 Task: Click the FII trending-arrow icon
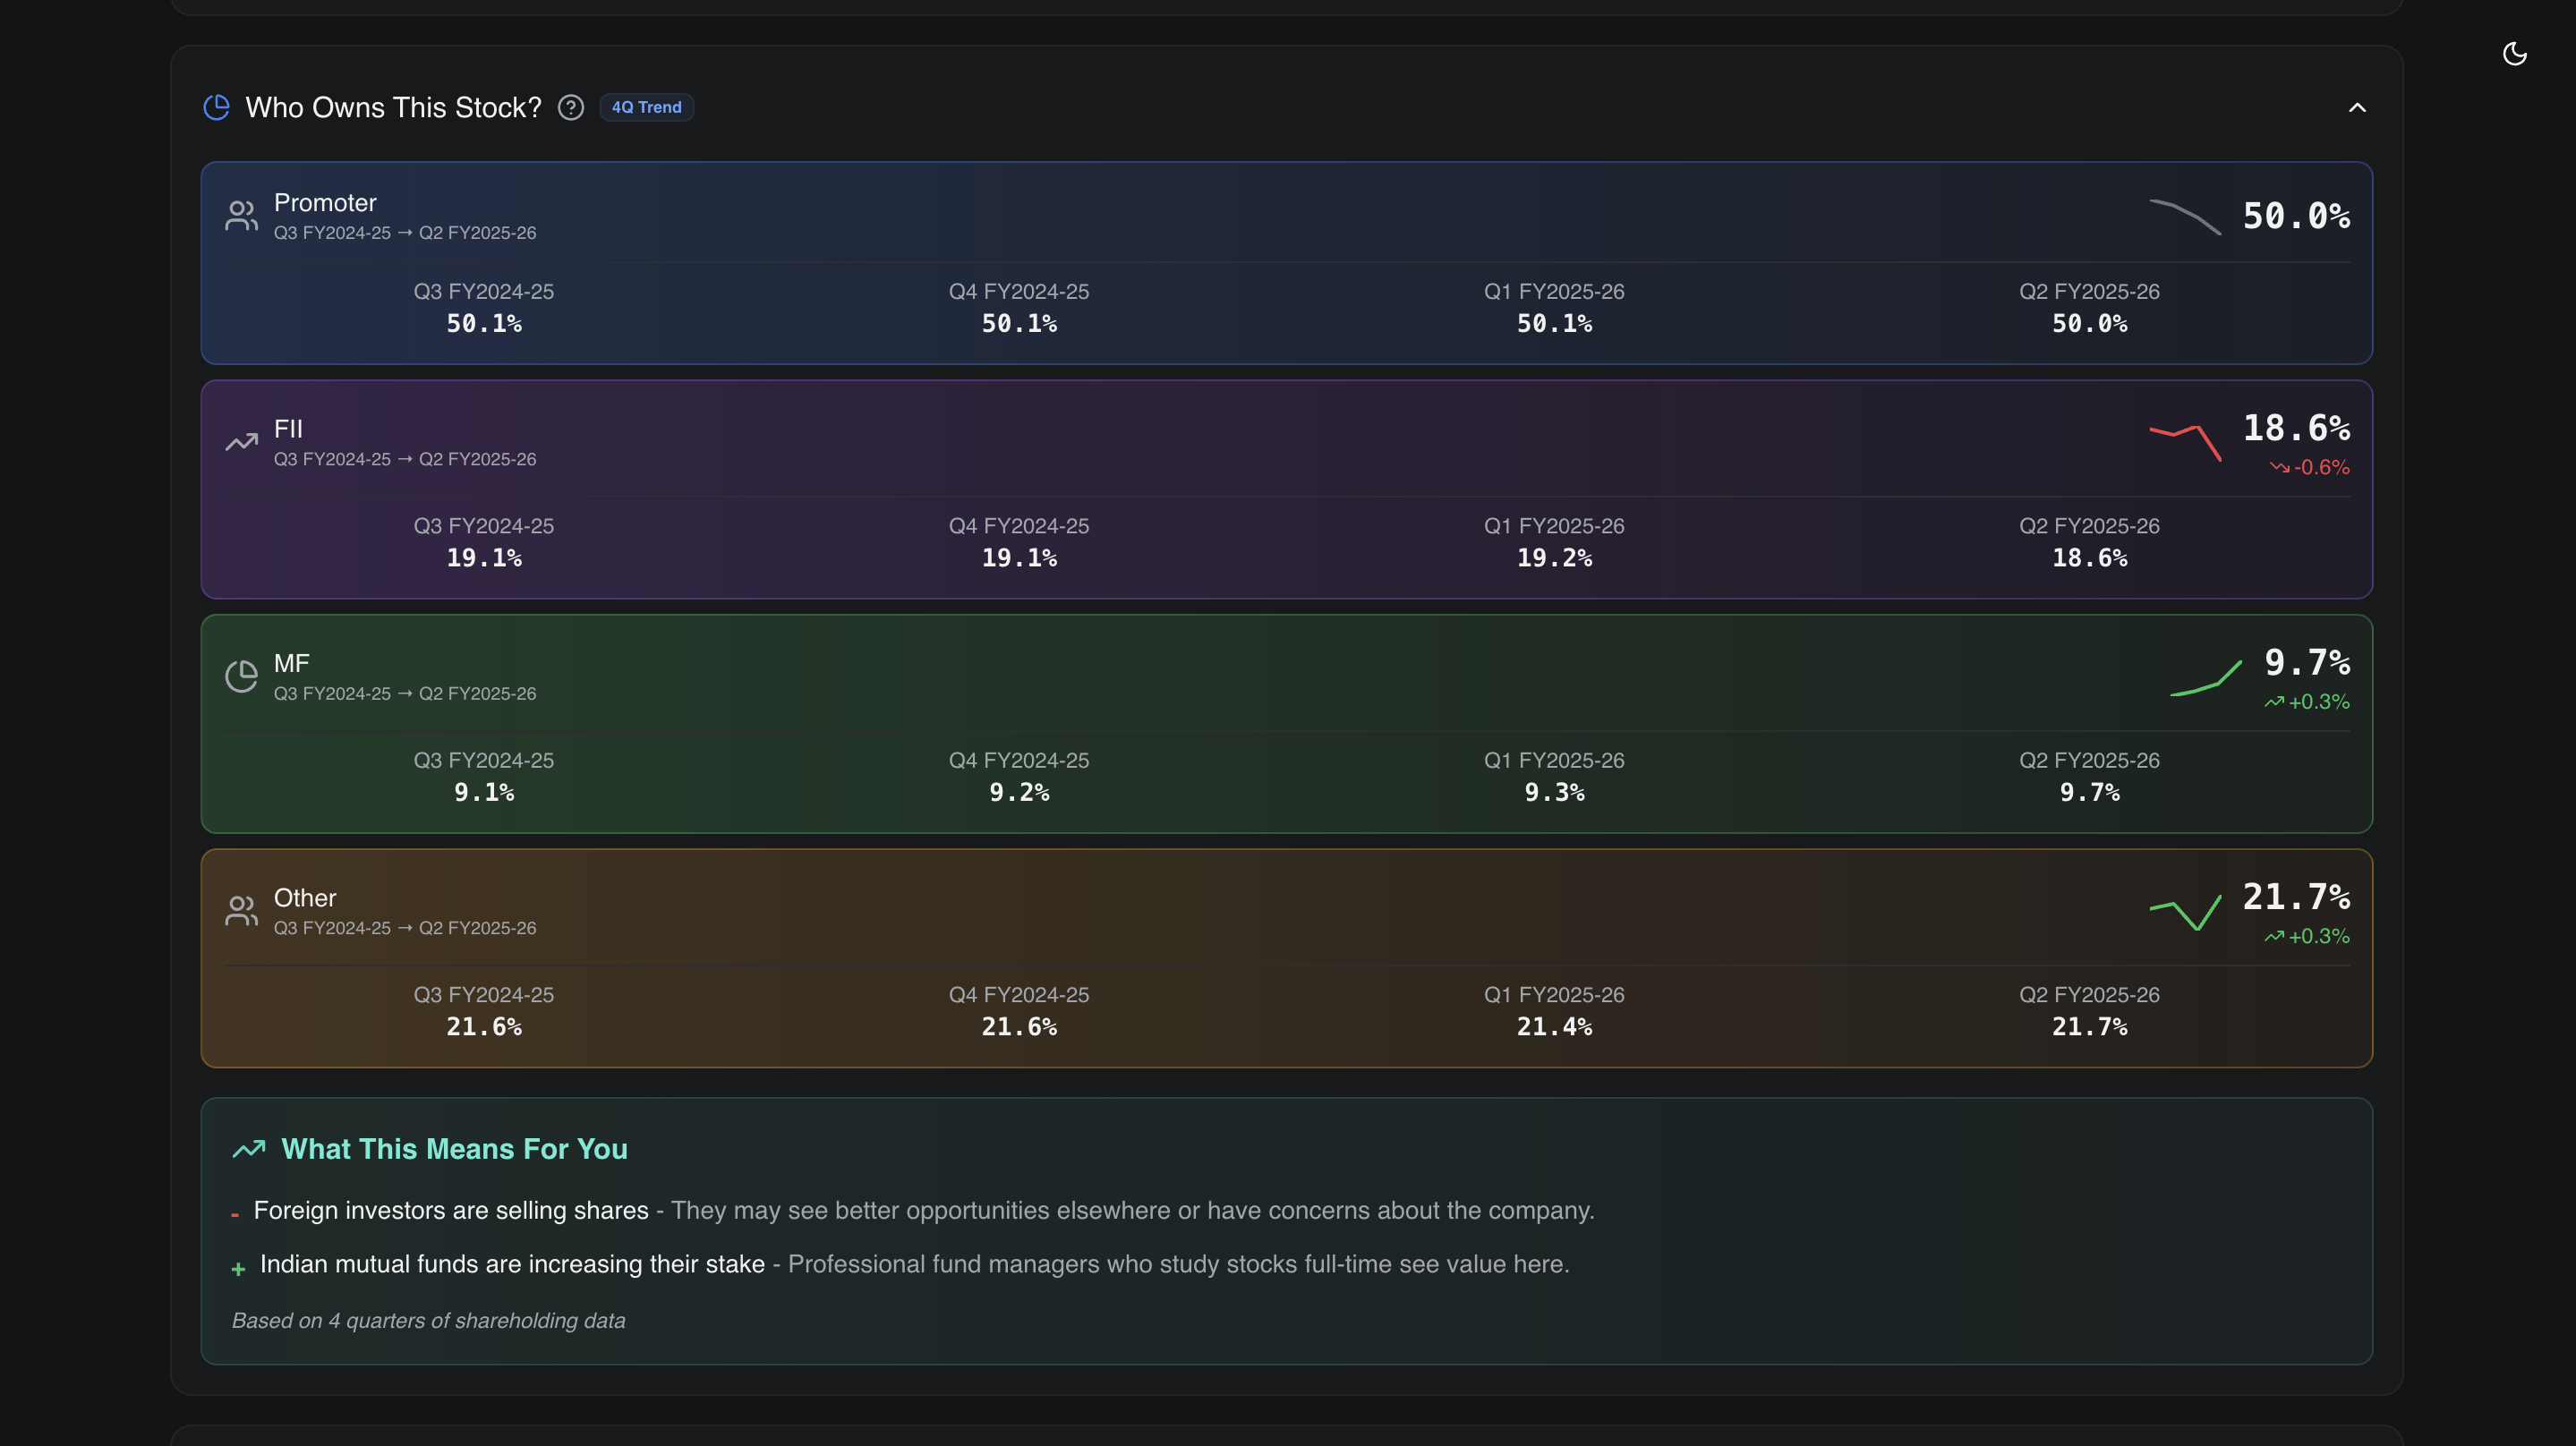point(240,440)
